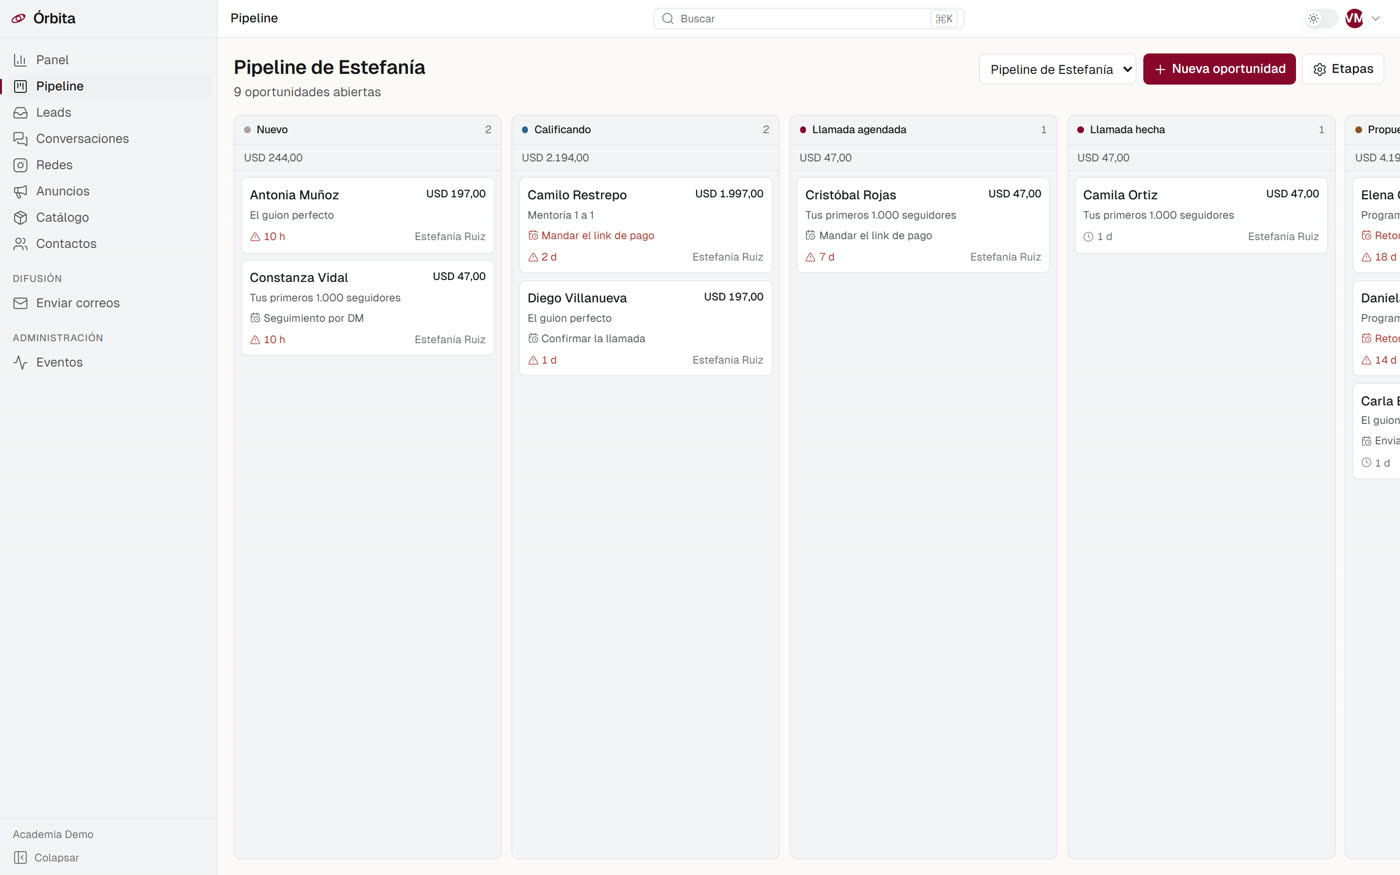Open Constanza Vidal opportunity card
This screenshot has width=1400, height=875.
[x=368, y=308]
